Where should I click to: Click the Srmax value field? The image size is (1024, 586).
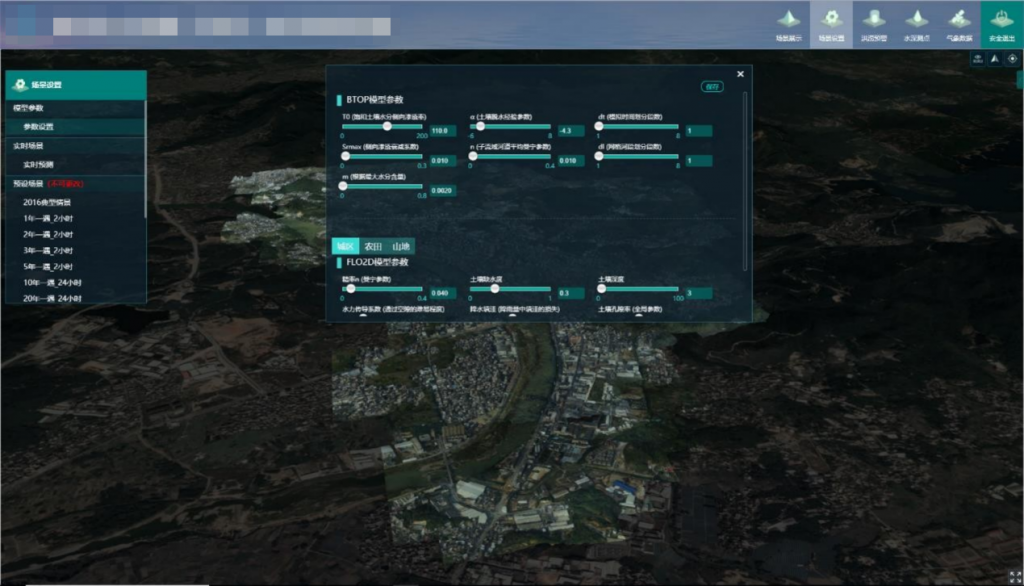click(x=443, y=161)
